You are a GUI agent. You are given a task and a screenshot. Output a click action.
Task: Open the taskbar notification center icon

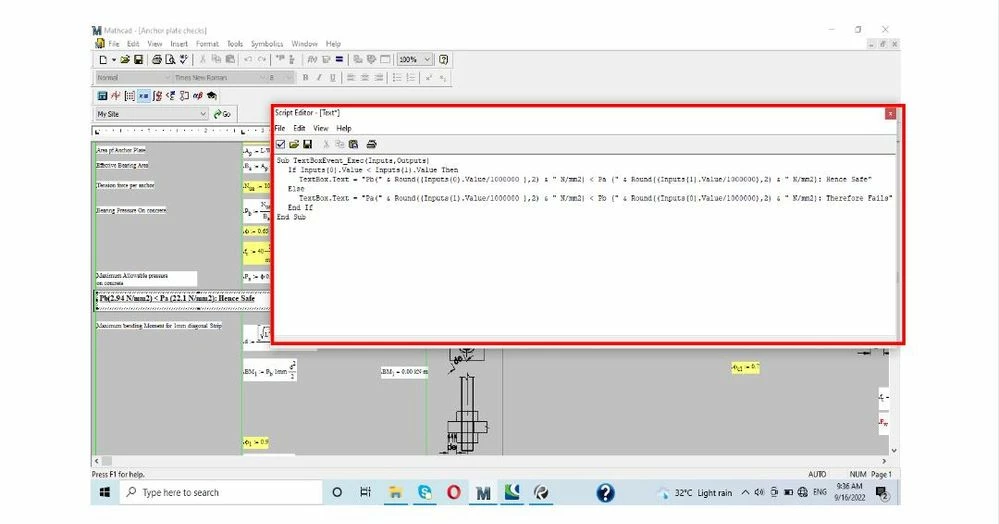point(882,493)
